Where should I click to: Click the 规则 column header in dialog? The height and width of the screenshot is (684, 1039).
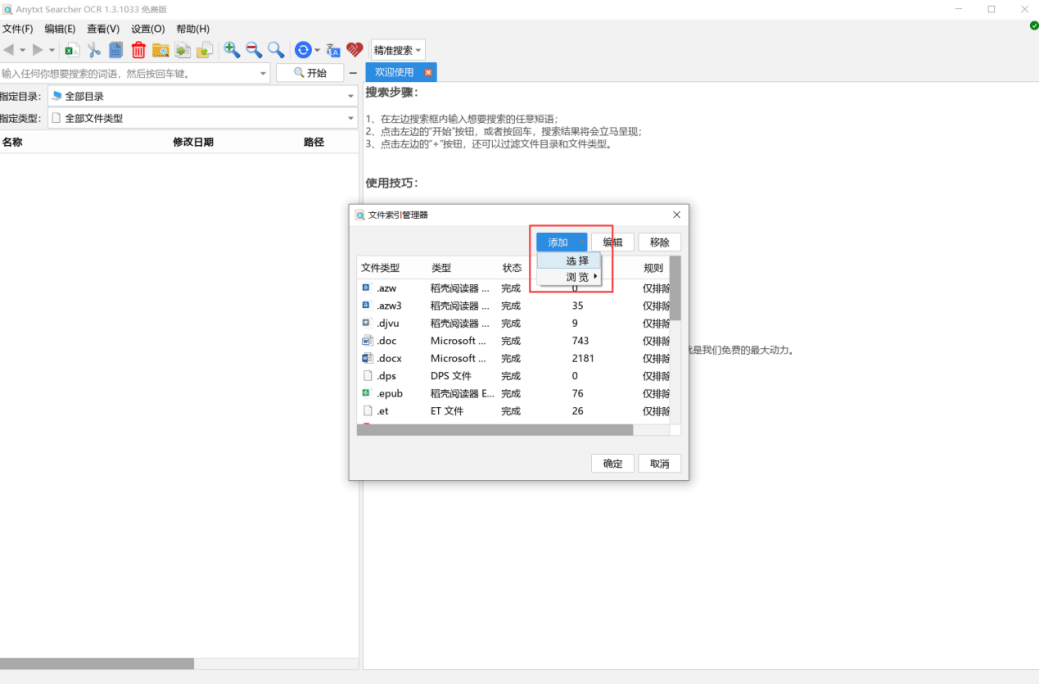coord(653,268)
